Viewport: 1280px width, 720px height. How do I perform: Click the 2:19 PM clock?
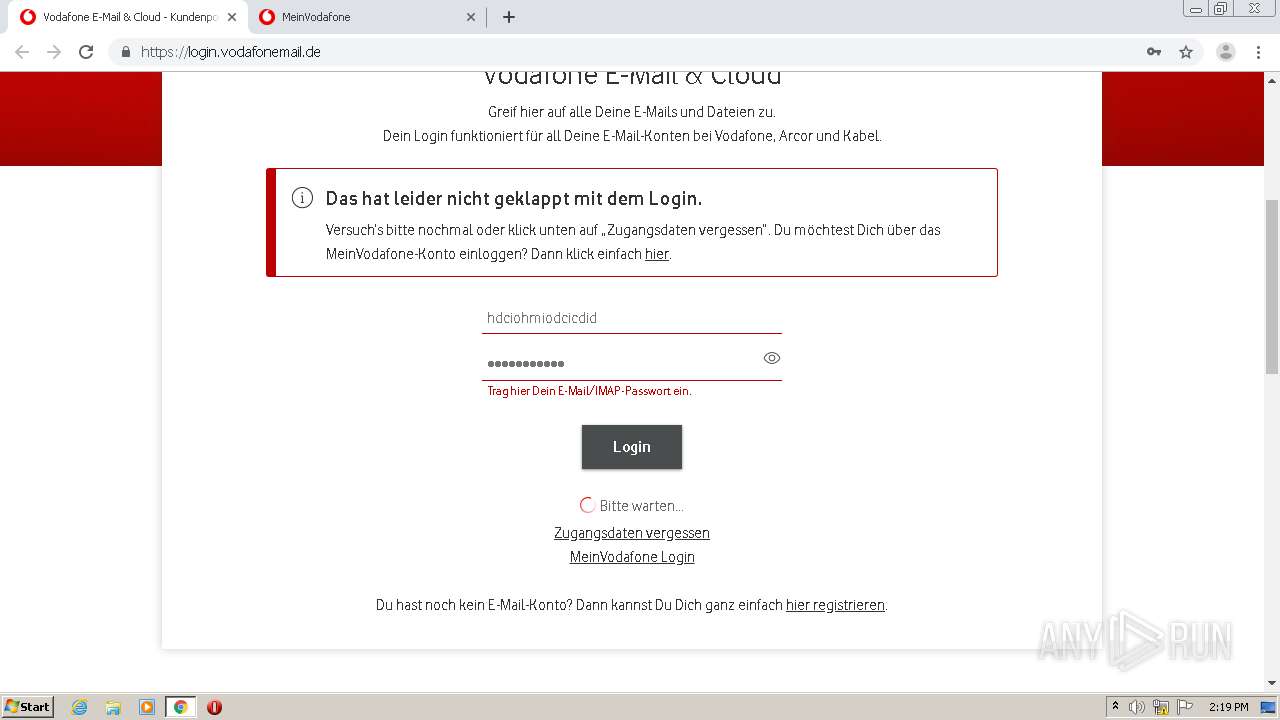(1228, 707)
